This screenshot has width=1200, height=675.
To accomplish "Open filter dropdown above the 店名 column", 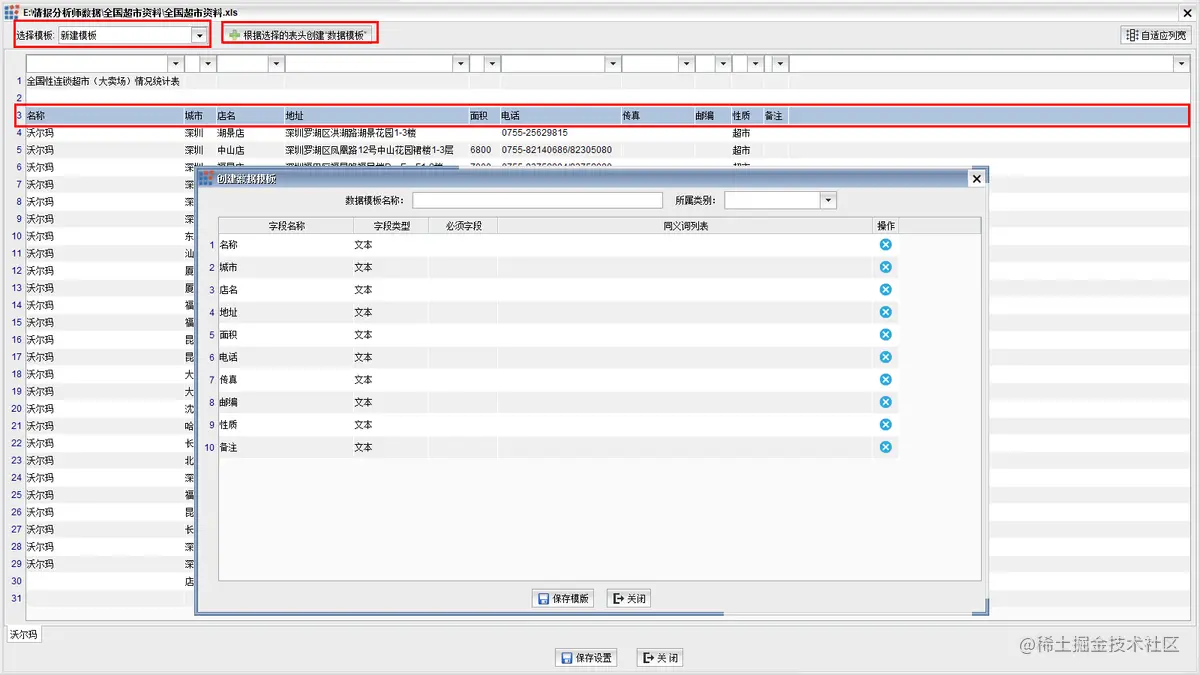I will pos(276,64).
